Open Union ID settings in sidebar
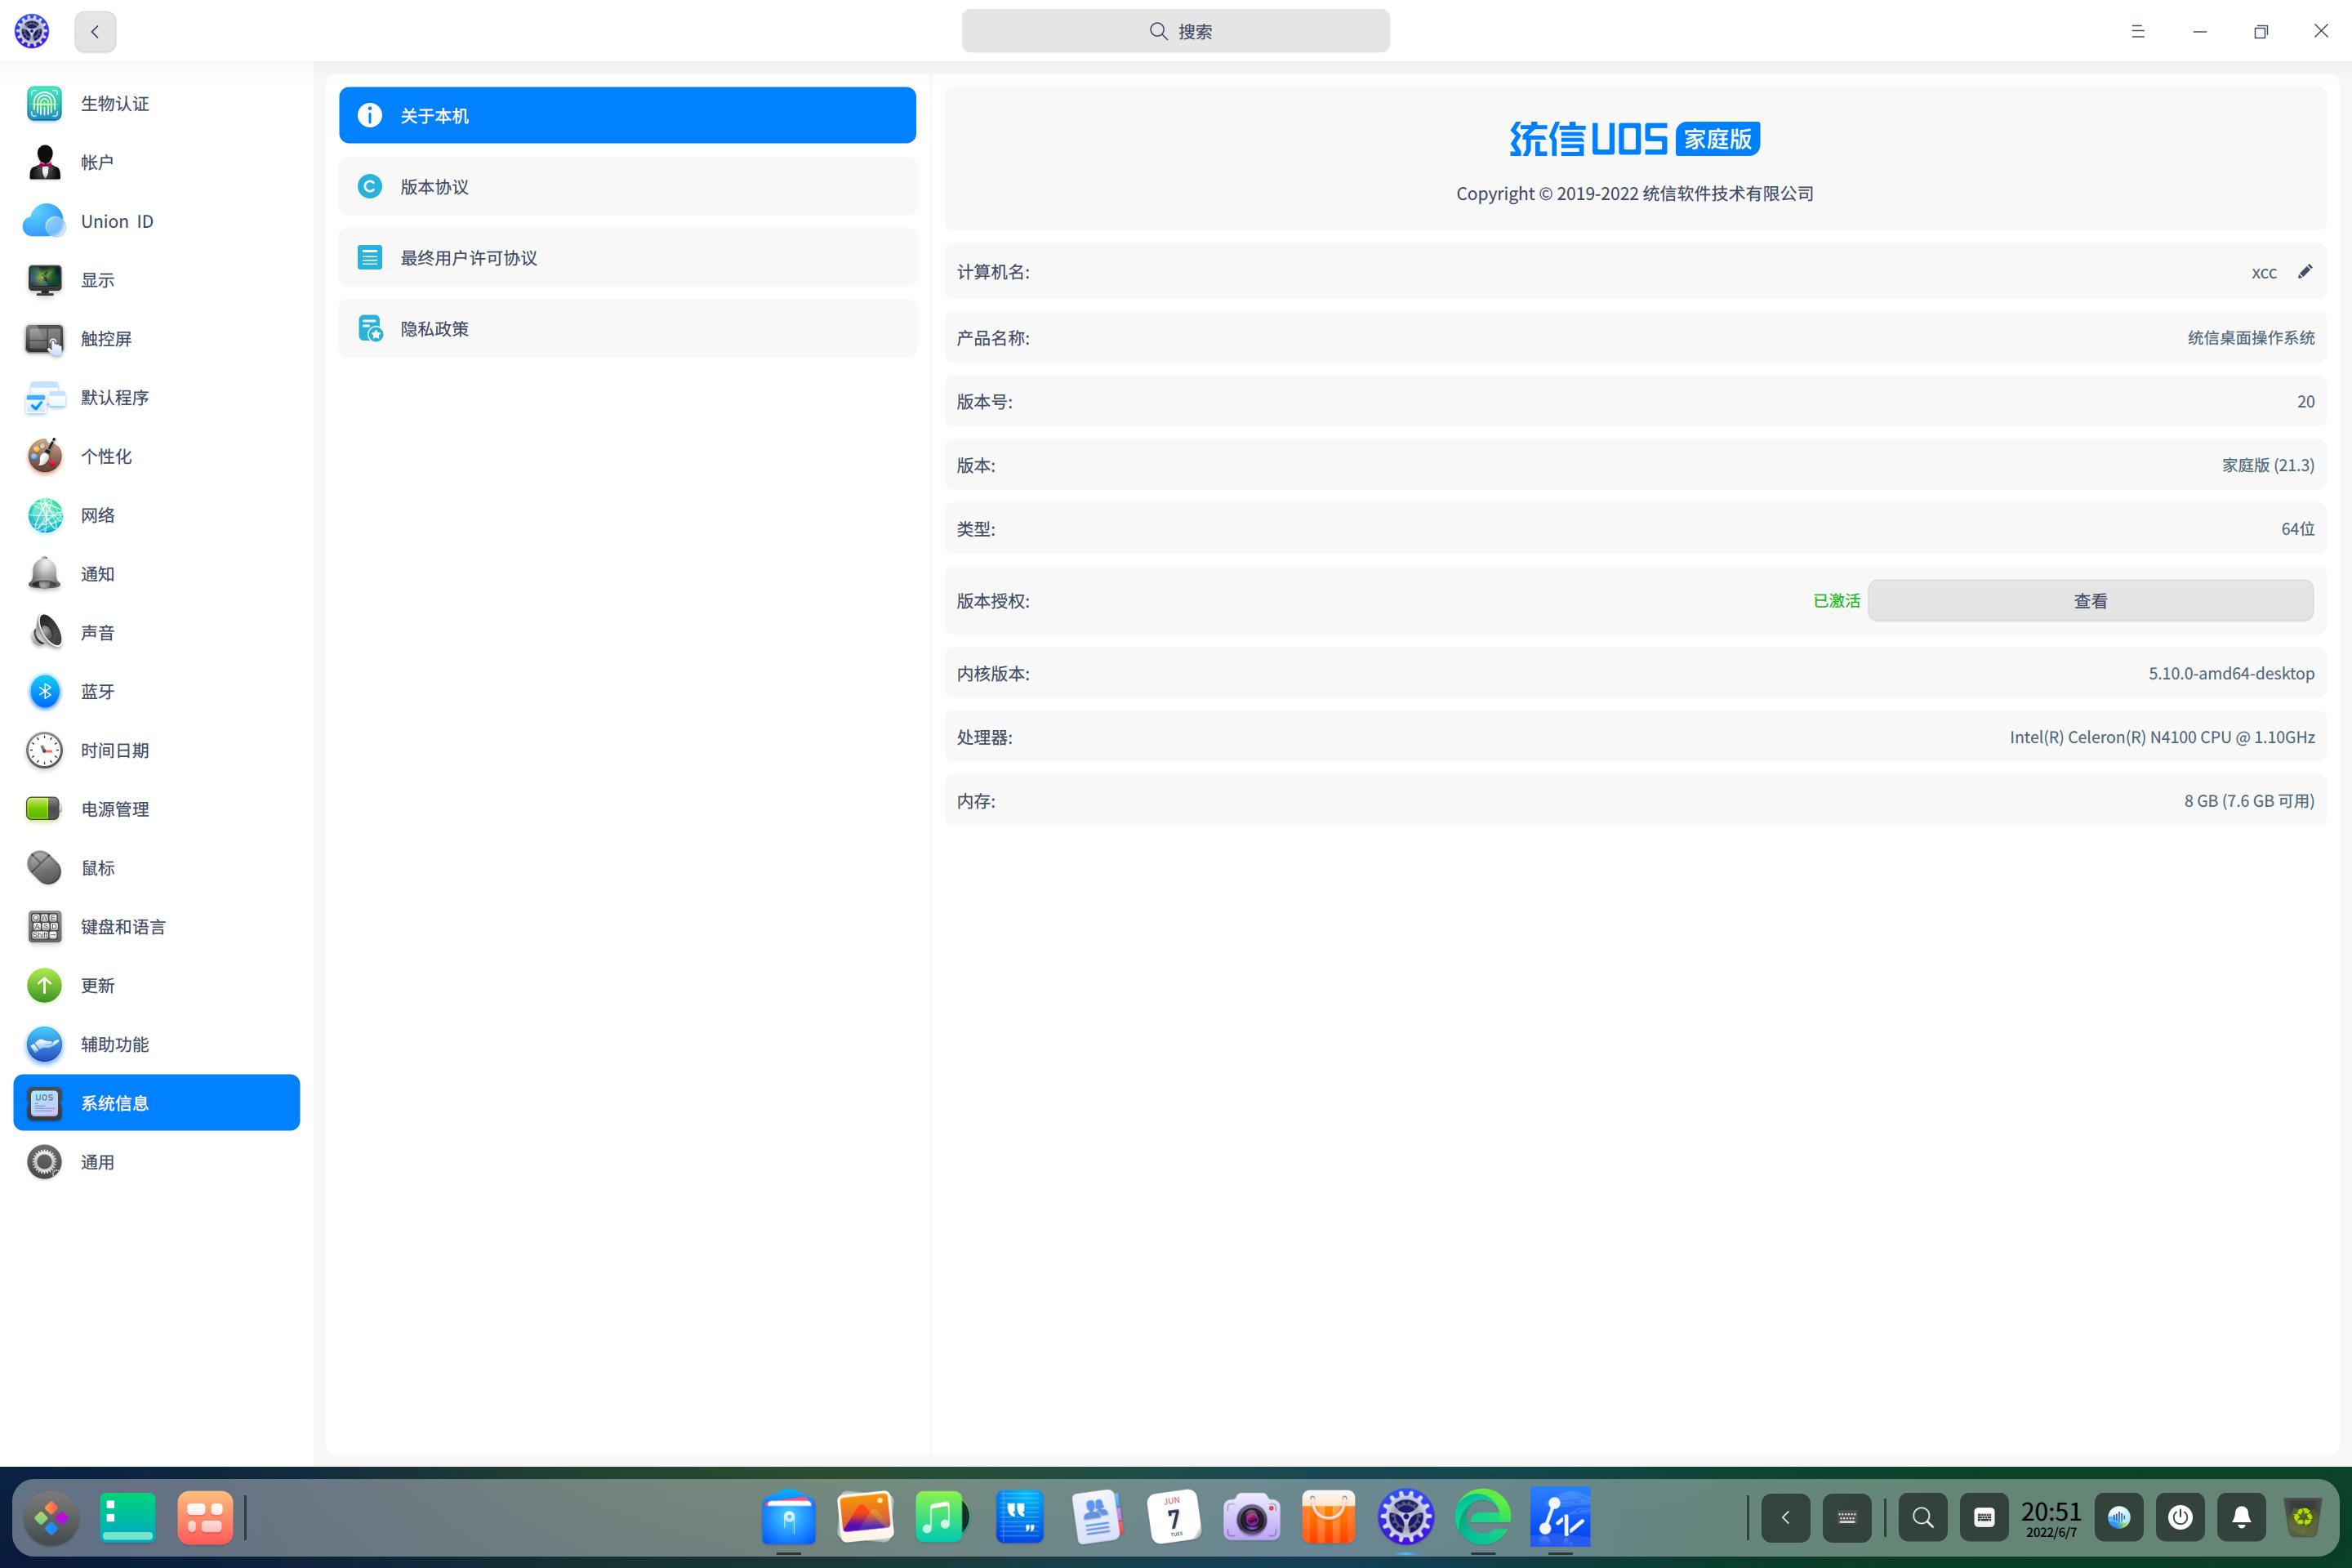 [x=116, y=220]
